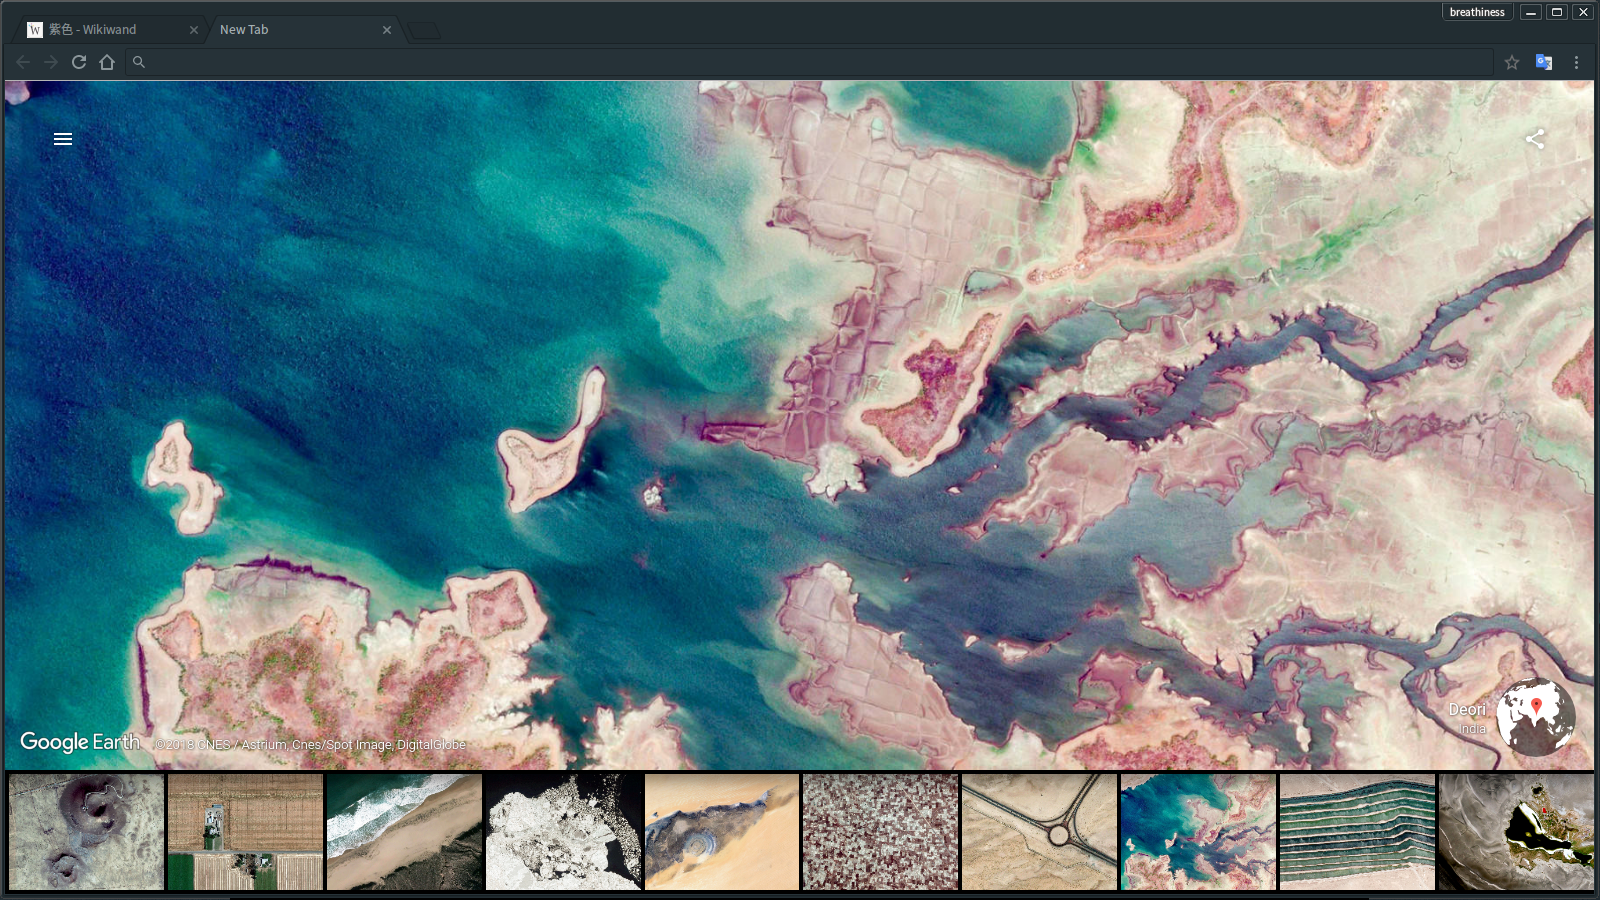Bookmark this page with the star icon

[x=1512, y=62]
